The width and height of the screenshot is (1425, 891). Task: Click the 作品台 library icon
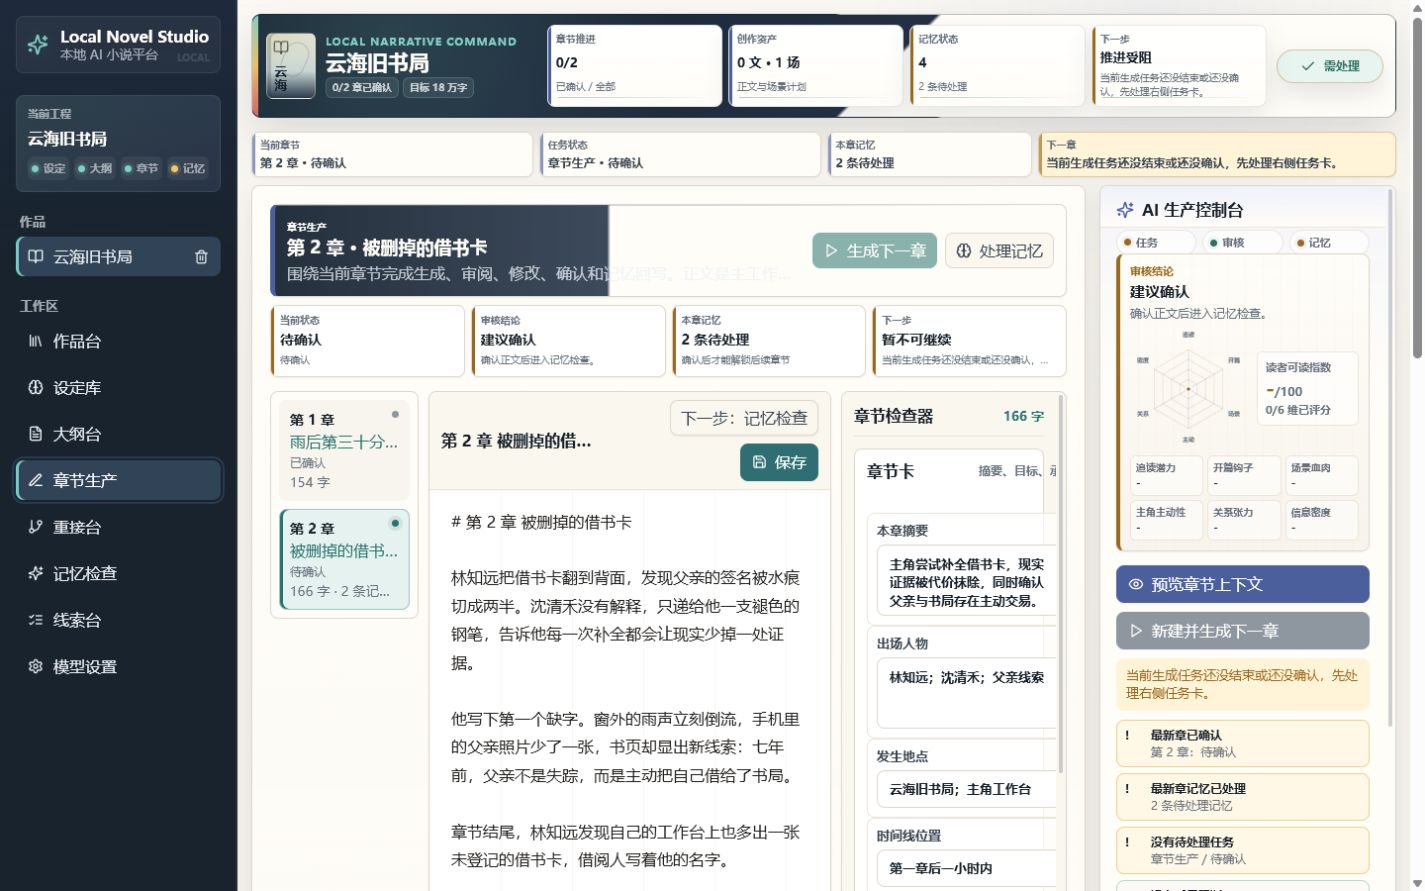click(x=35, y=341)
